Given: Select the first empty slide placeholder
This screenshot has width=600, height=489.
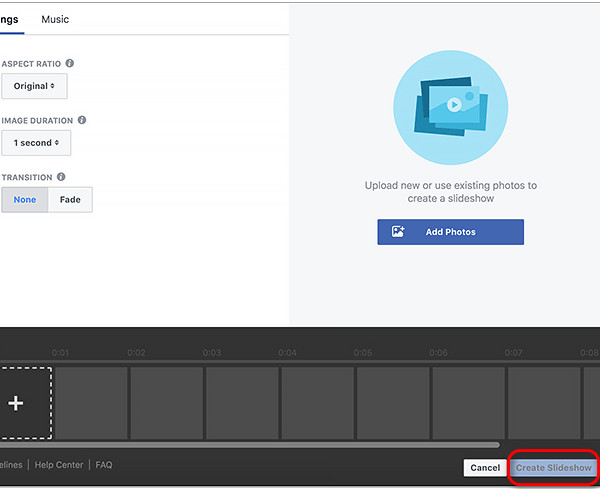Looking at the screenshot, I should (x=91, y=403).
